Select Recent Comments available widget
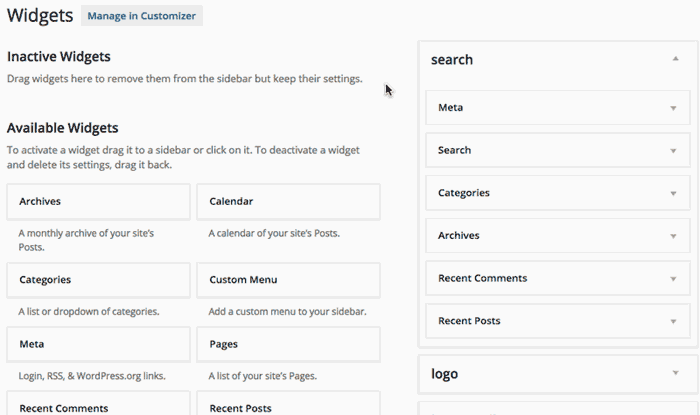The width and height of the screenshot is (700, 415). 98,403
